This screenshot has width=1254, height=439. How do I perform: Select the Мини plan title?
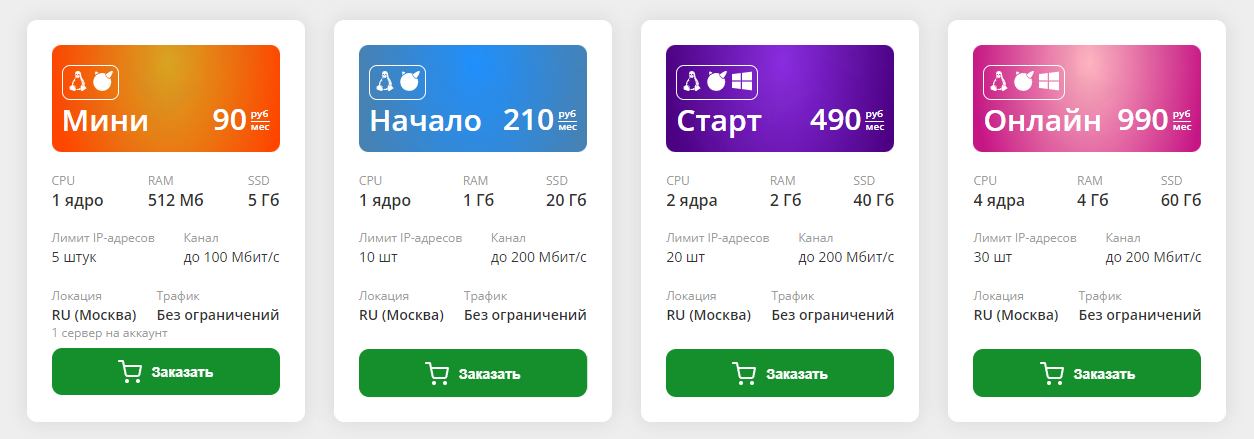pyautogui.click(x=105, y=121)
